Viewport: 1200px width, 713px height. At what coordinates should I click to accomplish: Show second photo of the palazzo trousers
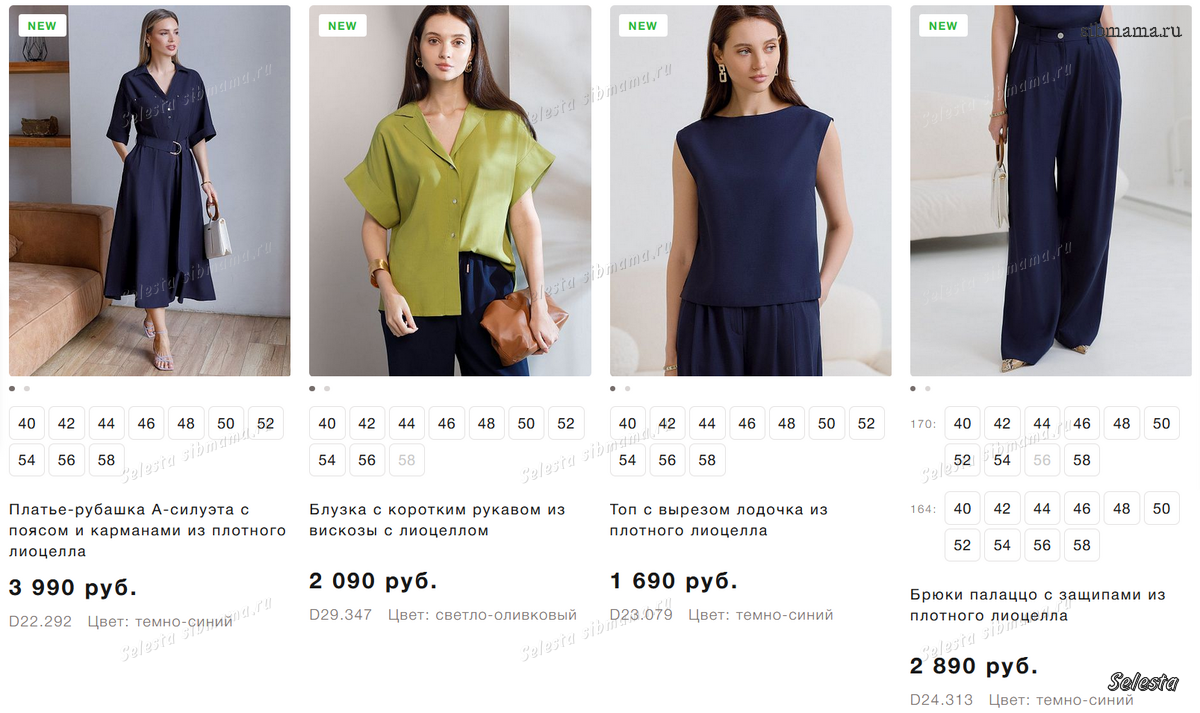(927, 388)
